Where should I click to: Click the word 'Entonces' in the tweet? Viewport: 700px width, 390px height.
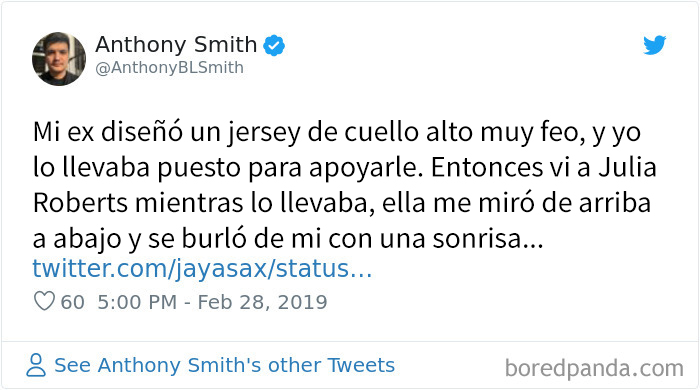(483, 168)
